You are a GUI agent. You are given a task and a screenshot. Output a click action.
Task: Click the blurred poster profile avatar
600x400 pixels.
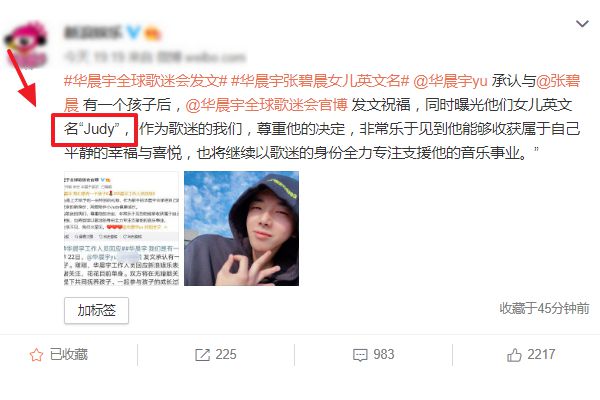point(26,44)
